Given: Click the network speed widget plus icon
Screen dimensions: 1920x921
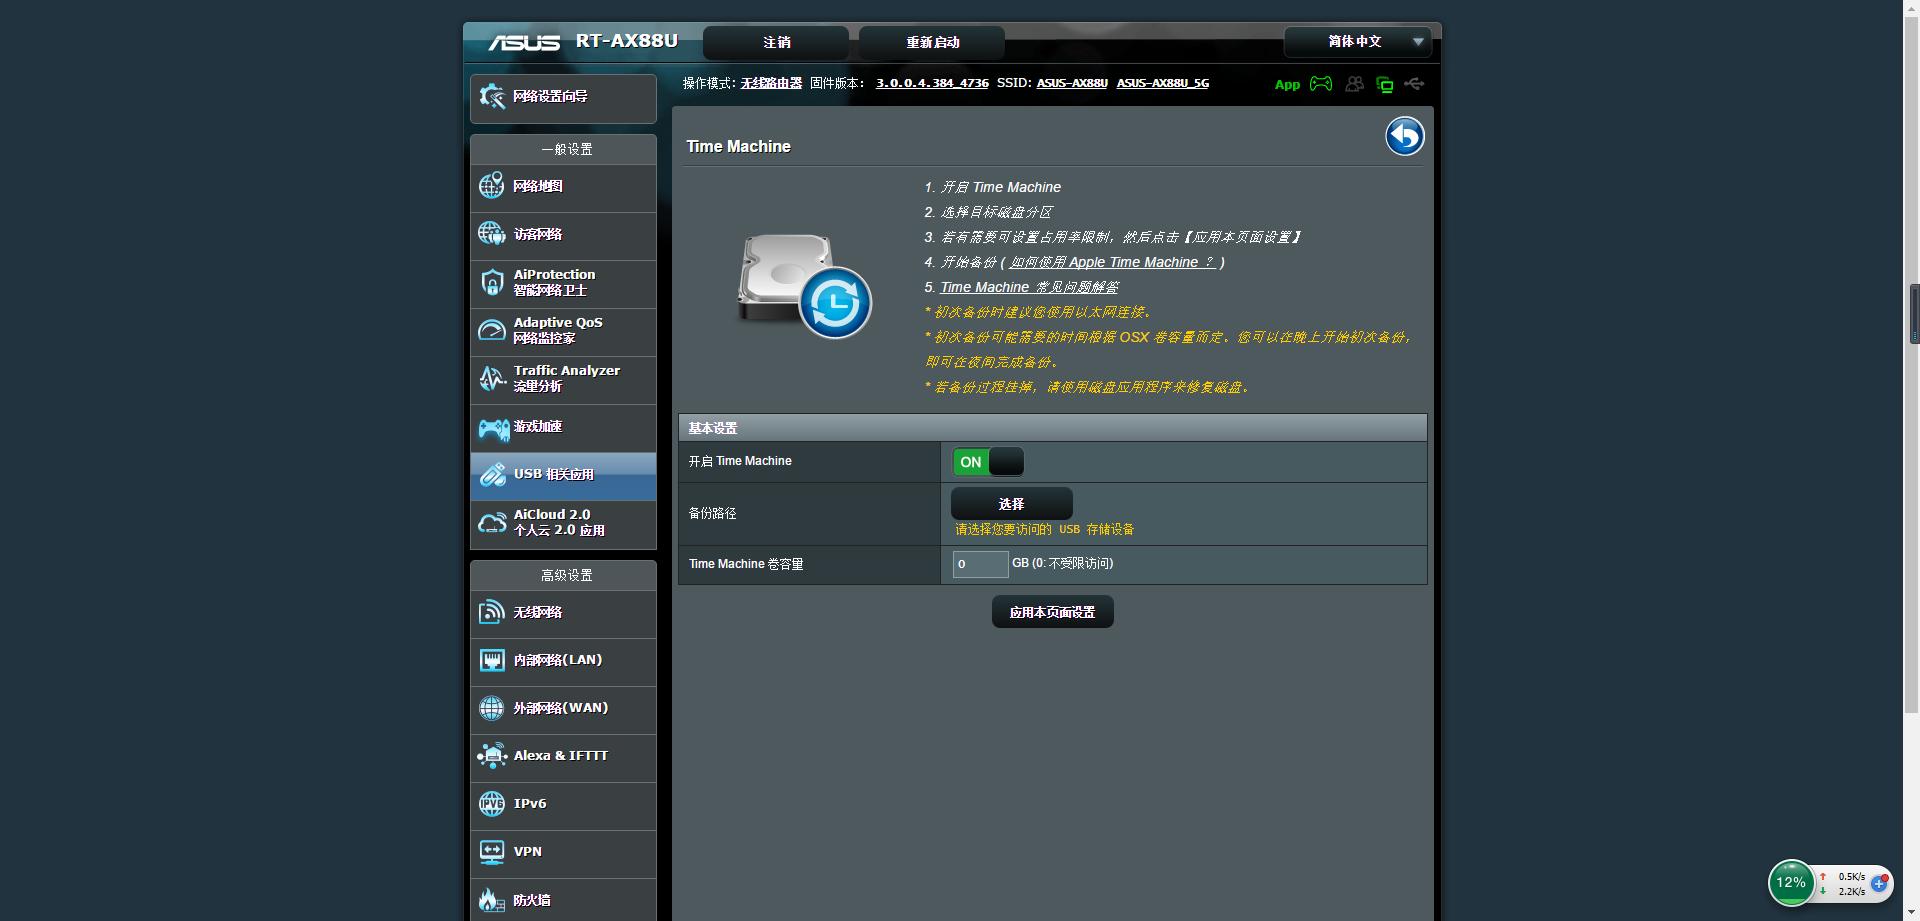Looking at the screenshot, I should point(1879,883).
